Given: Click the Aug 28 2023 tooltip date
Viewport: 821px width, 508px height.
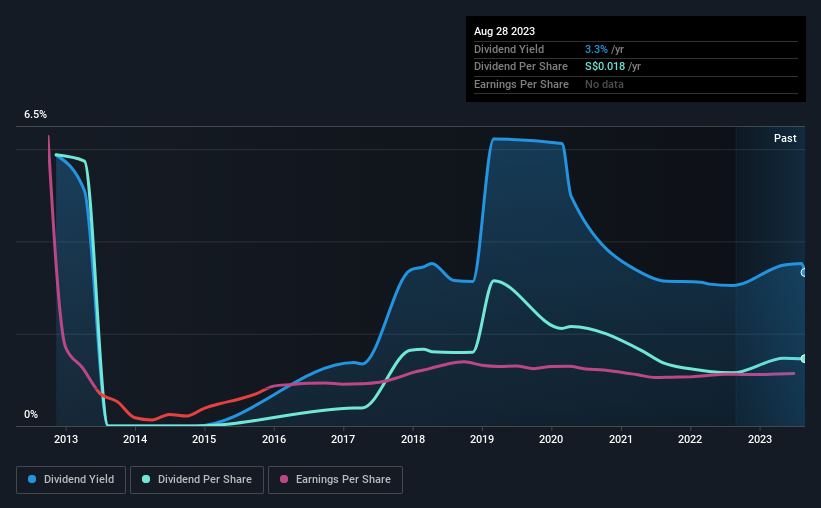Looking at the screenshot, I should [x=504, y=31].
